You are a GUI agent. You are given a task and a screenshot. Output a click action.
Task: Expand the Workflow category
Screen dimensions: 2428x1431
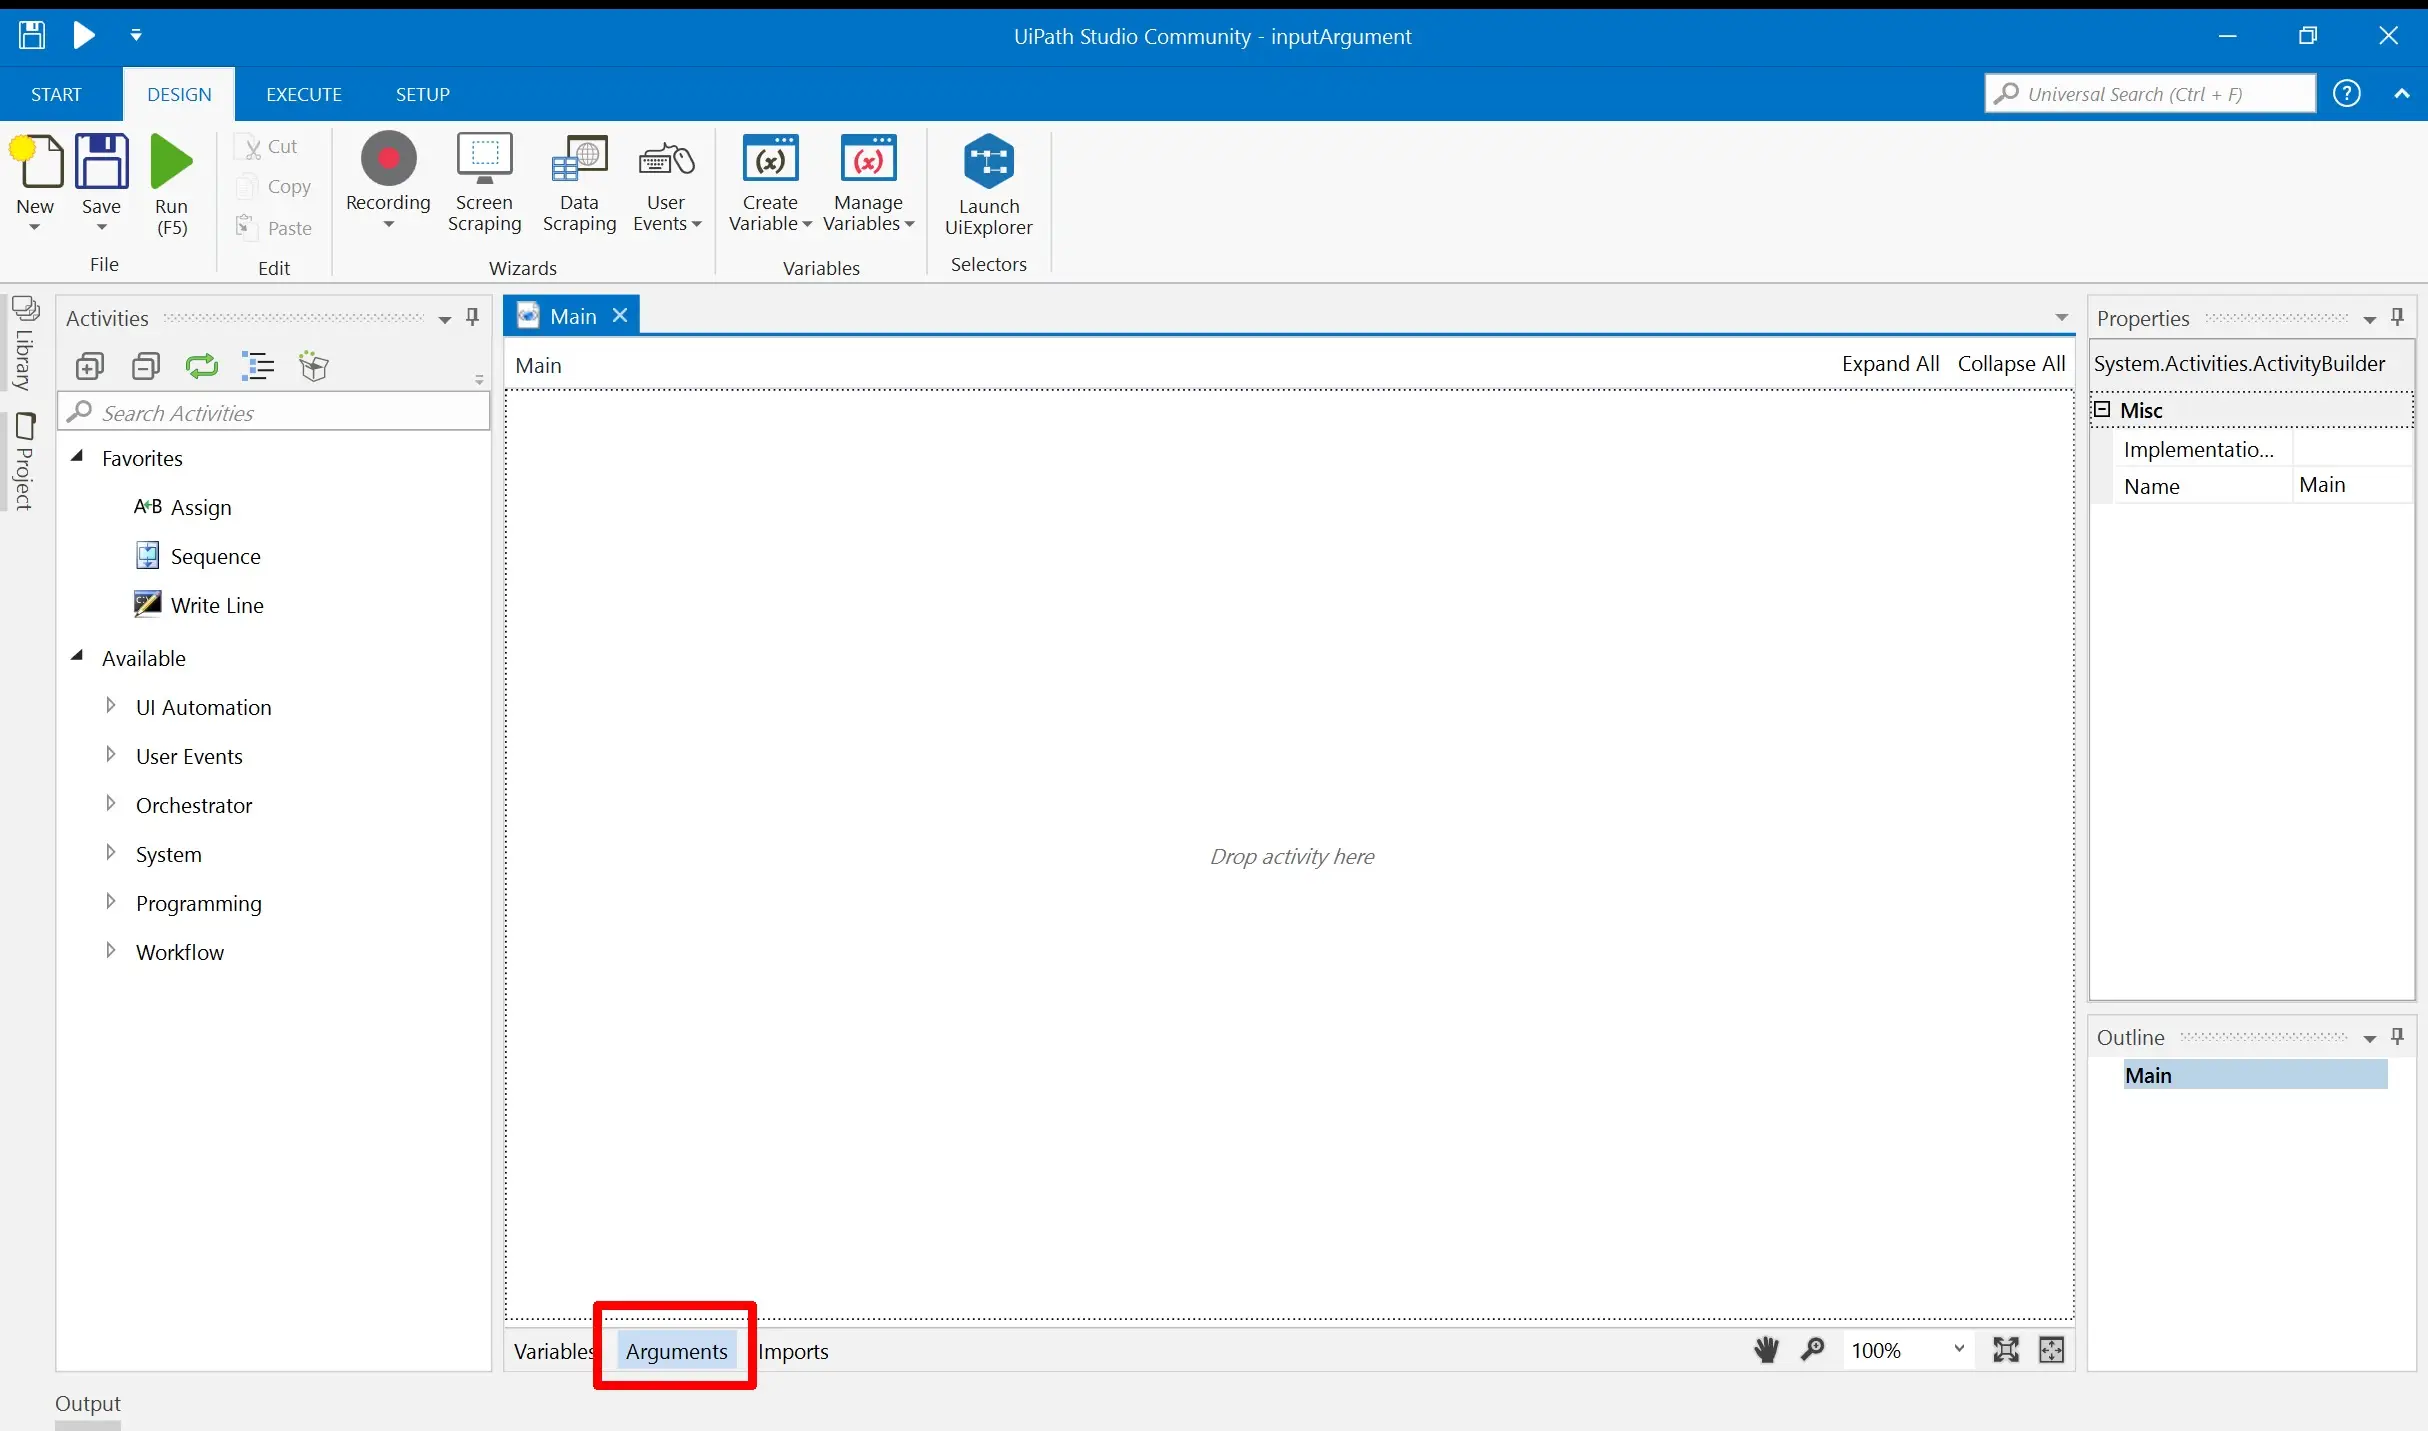coord(111,951)
